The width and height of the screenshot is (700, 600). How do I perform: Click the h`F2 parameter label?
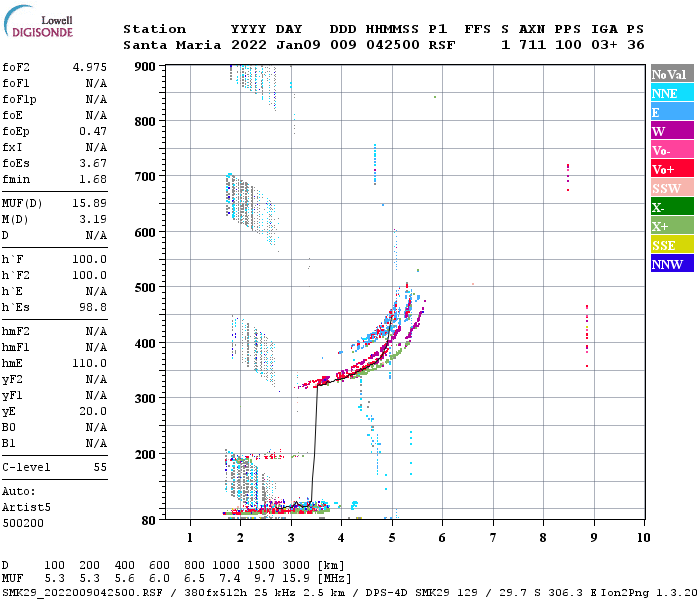point(16,275)
